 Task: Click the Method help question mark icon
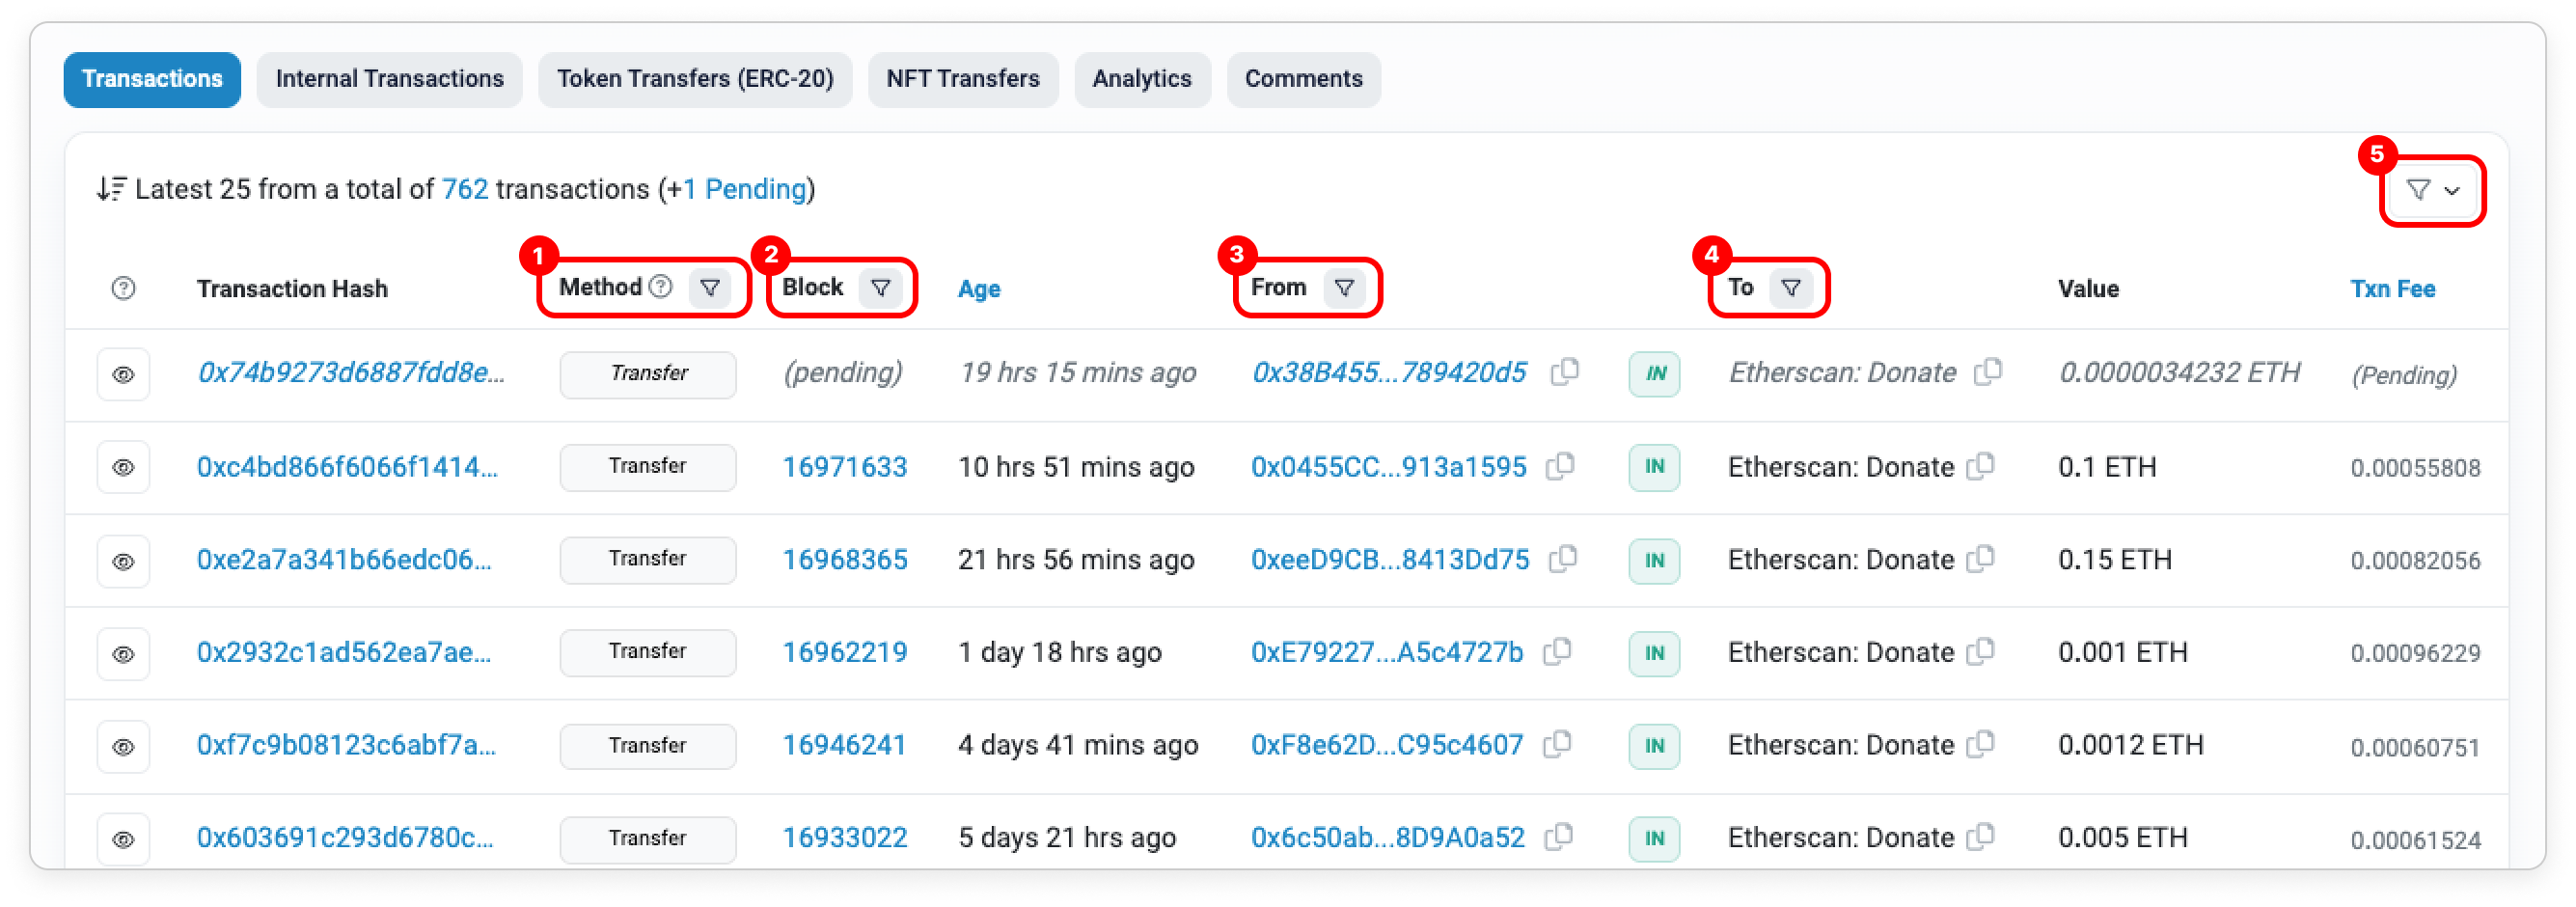tap(660, 287)
